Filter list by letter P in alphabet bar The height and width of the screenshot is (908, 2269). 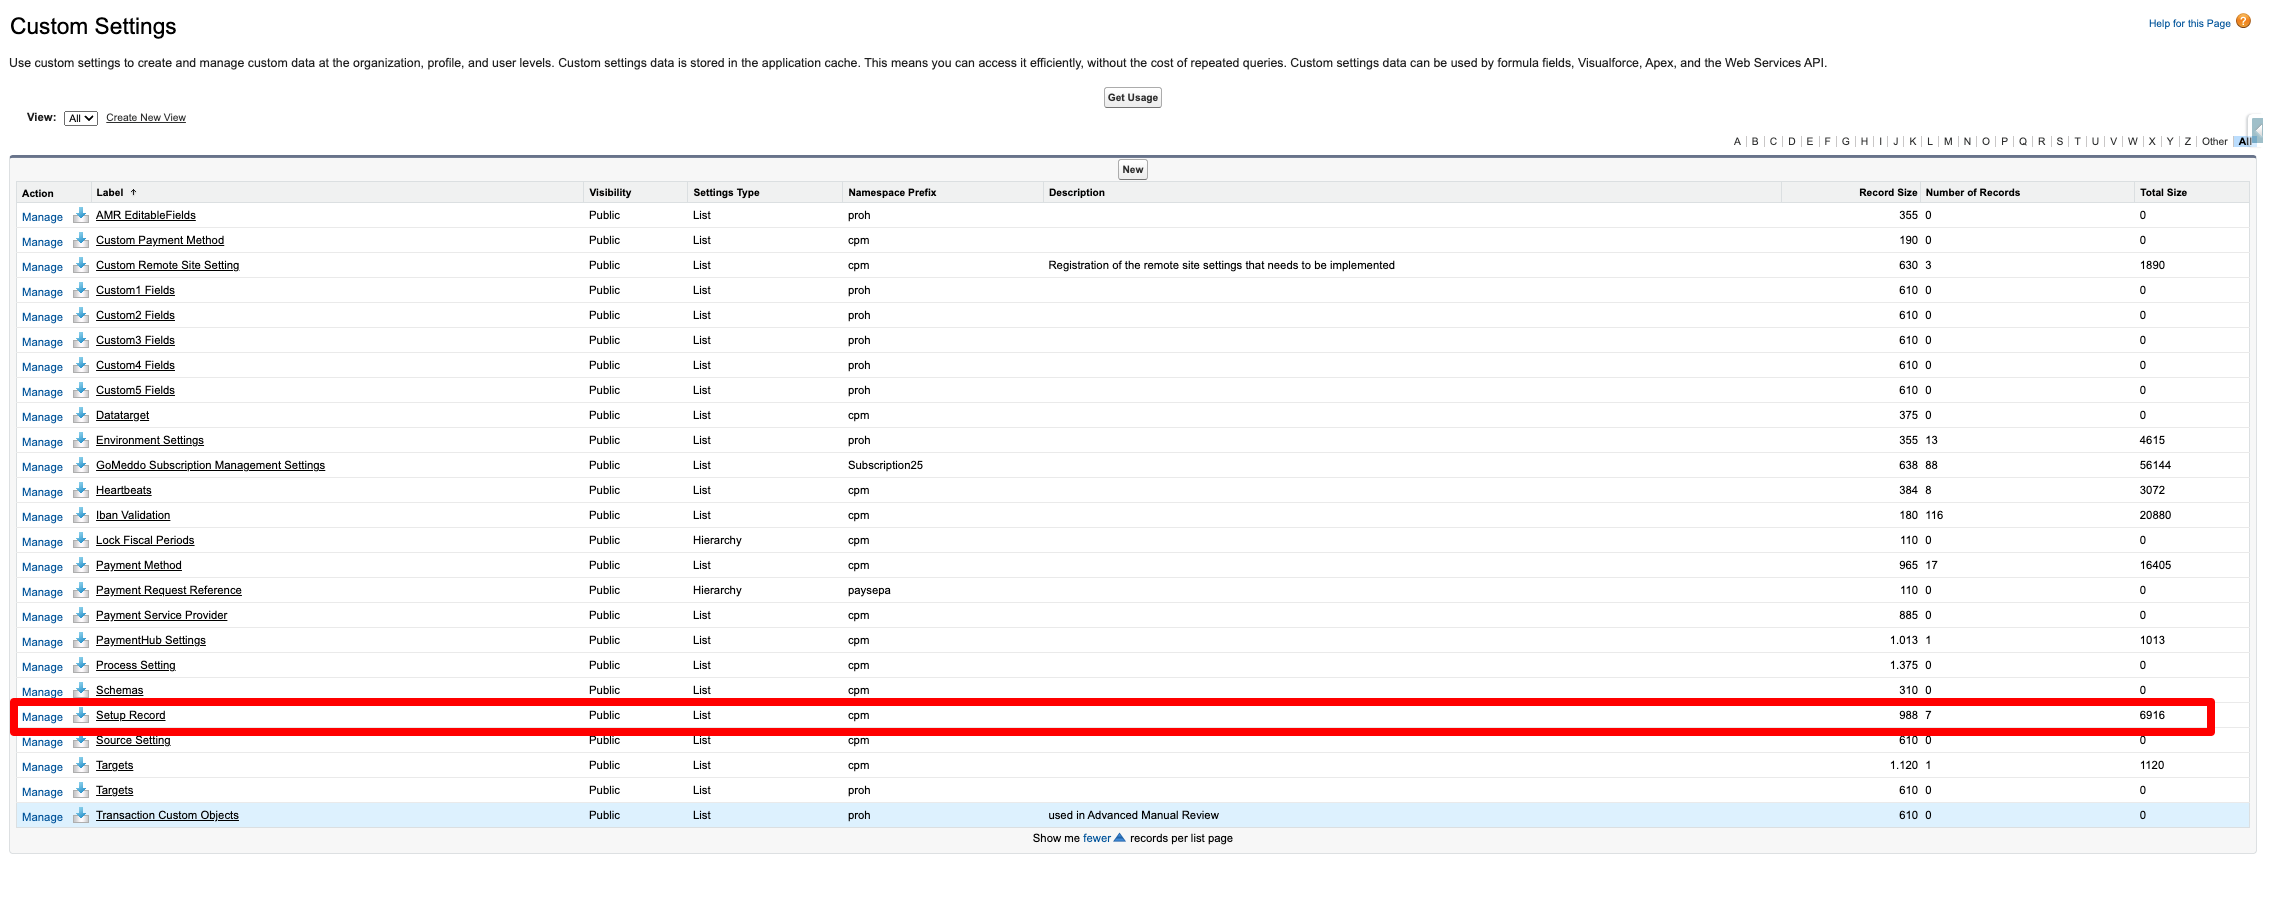(2004, 142)
